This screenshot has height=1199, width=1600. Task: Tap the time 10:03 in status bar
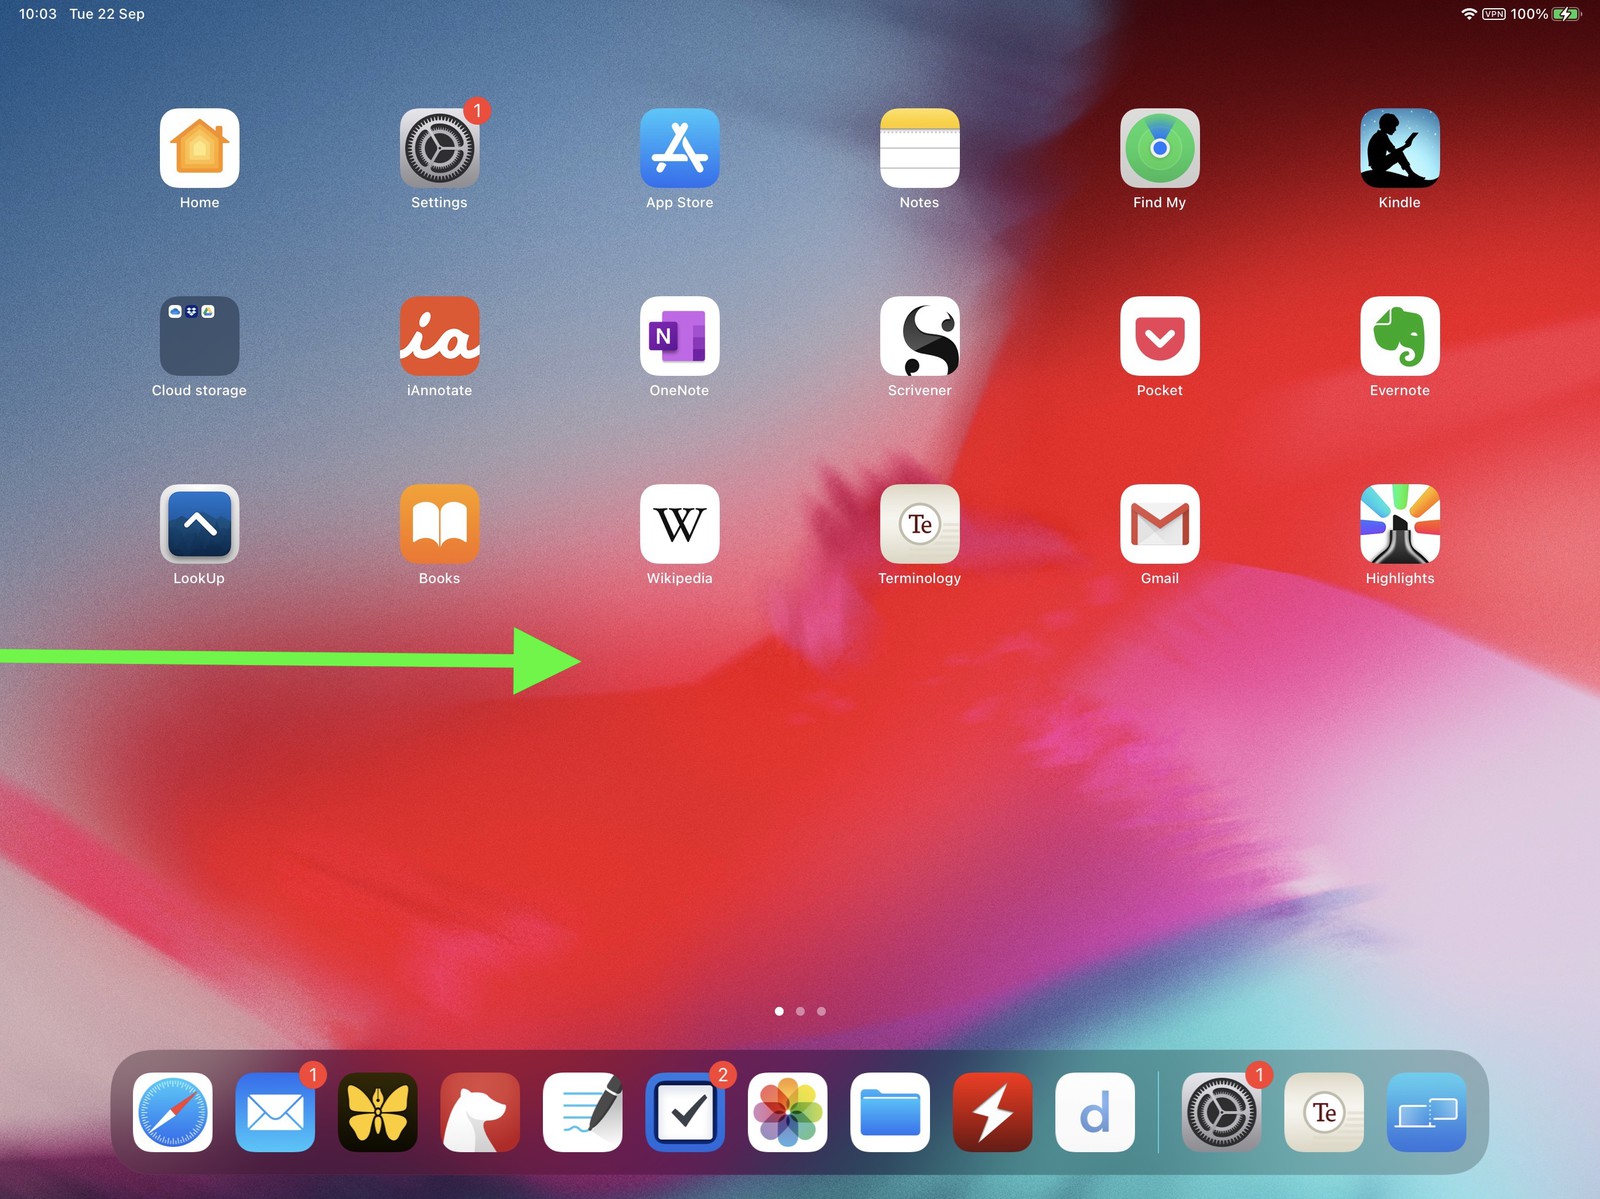click(38, 14)
